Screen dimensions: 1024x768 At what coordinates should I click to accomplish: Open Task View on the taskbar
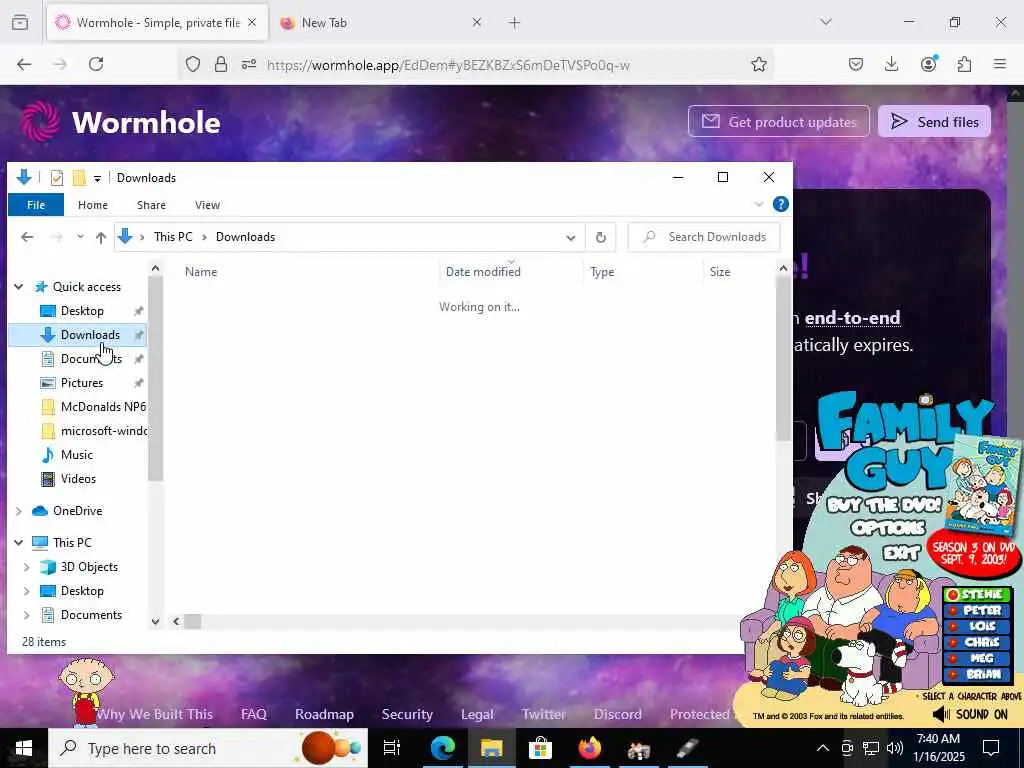pyautogui.click(x=392, y=748)
